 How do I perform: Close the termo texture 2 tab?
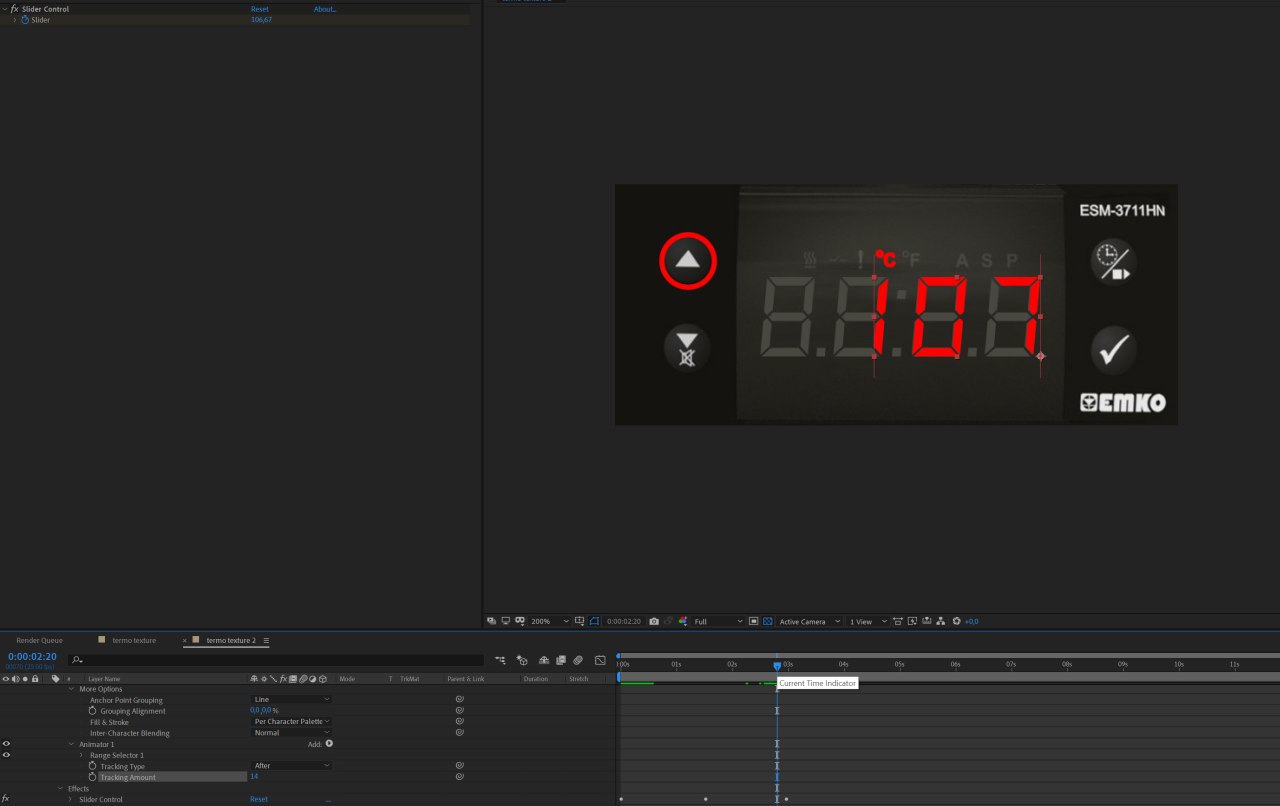click(x=184, y=640)
